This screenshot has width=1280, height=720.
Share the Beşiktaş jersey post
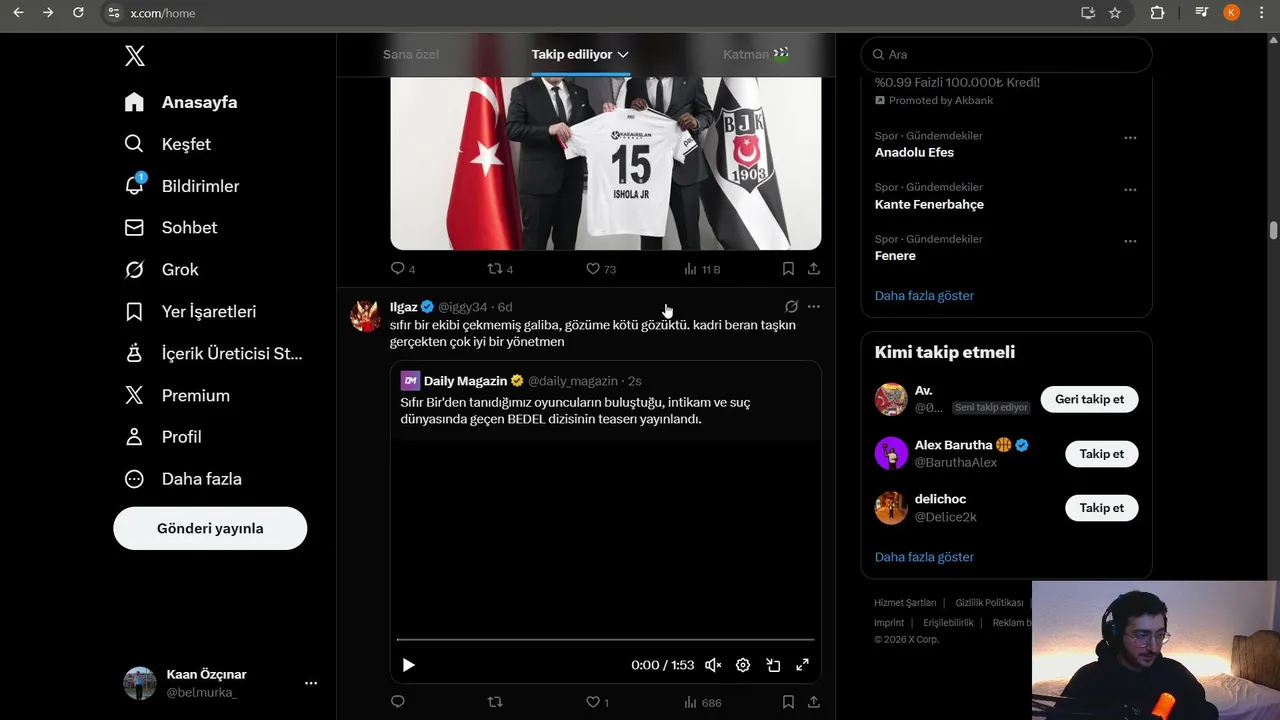coord(814,268)
